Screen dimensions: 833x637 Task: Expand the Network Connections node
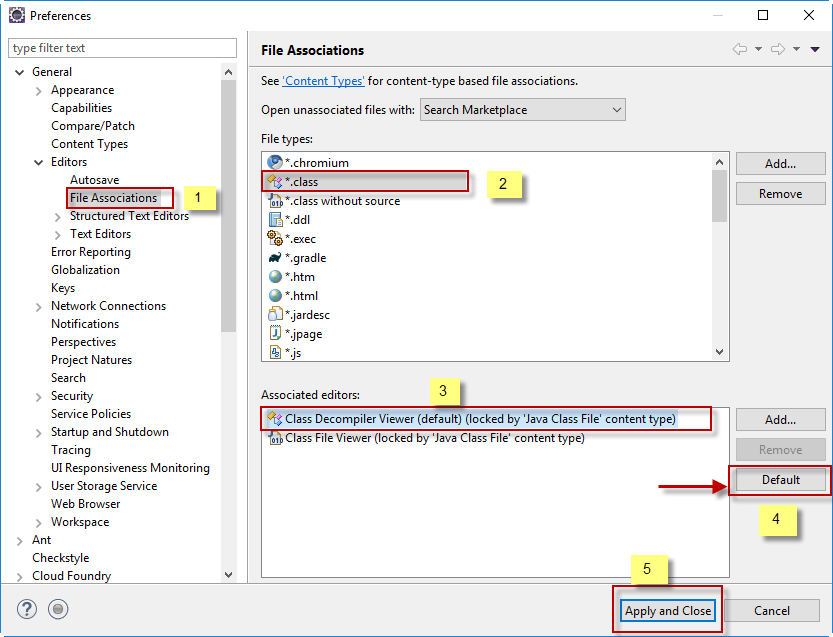pos(39,306)
